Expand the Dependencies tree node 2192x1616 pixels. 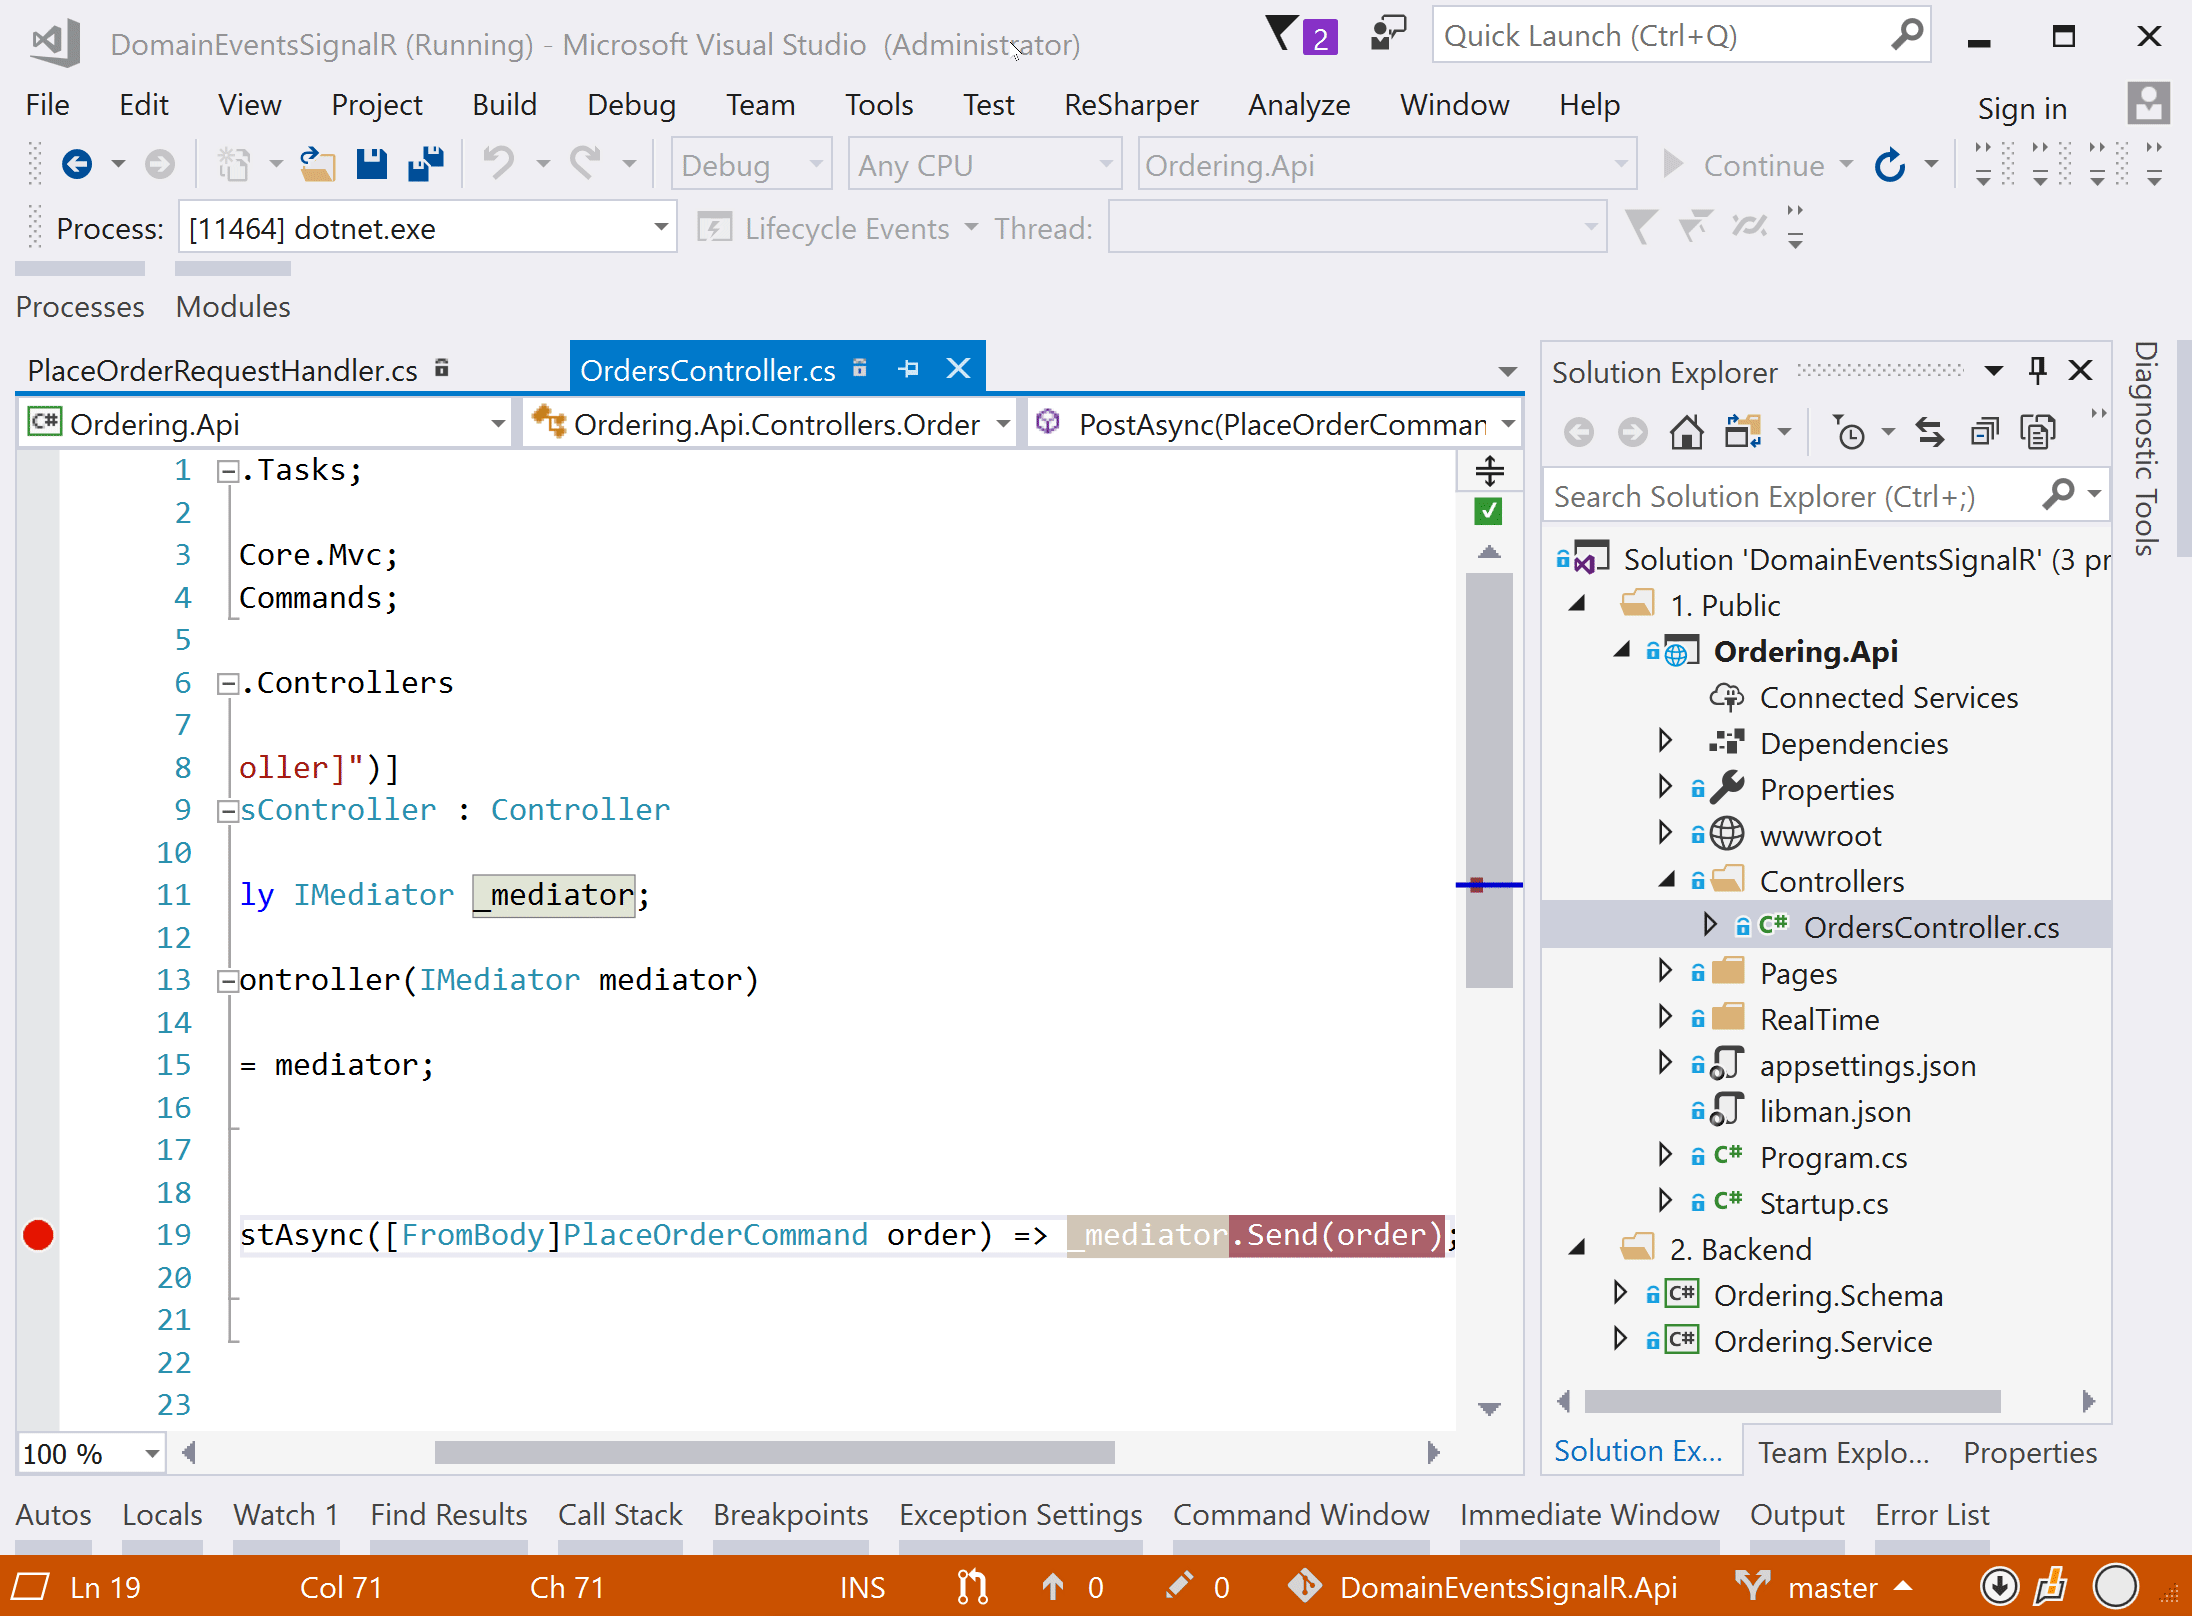point(1665,742)
